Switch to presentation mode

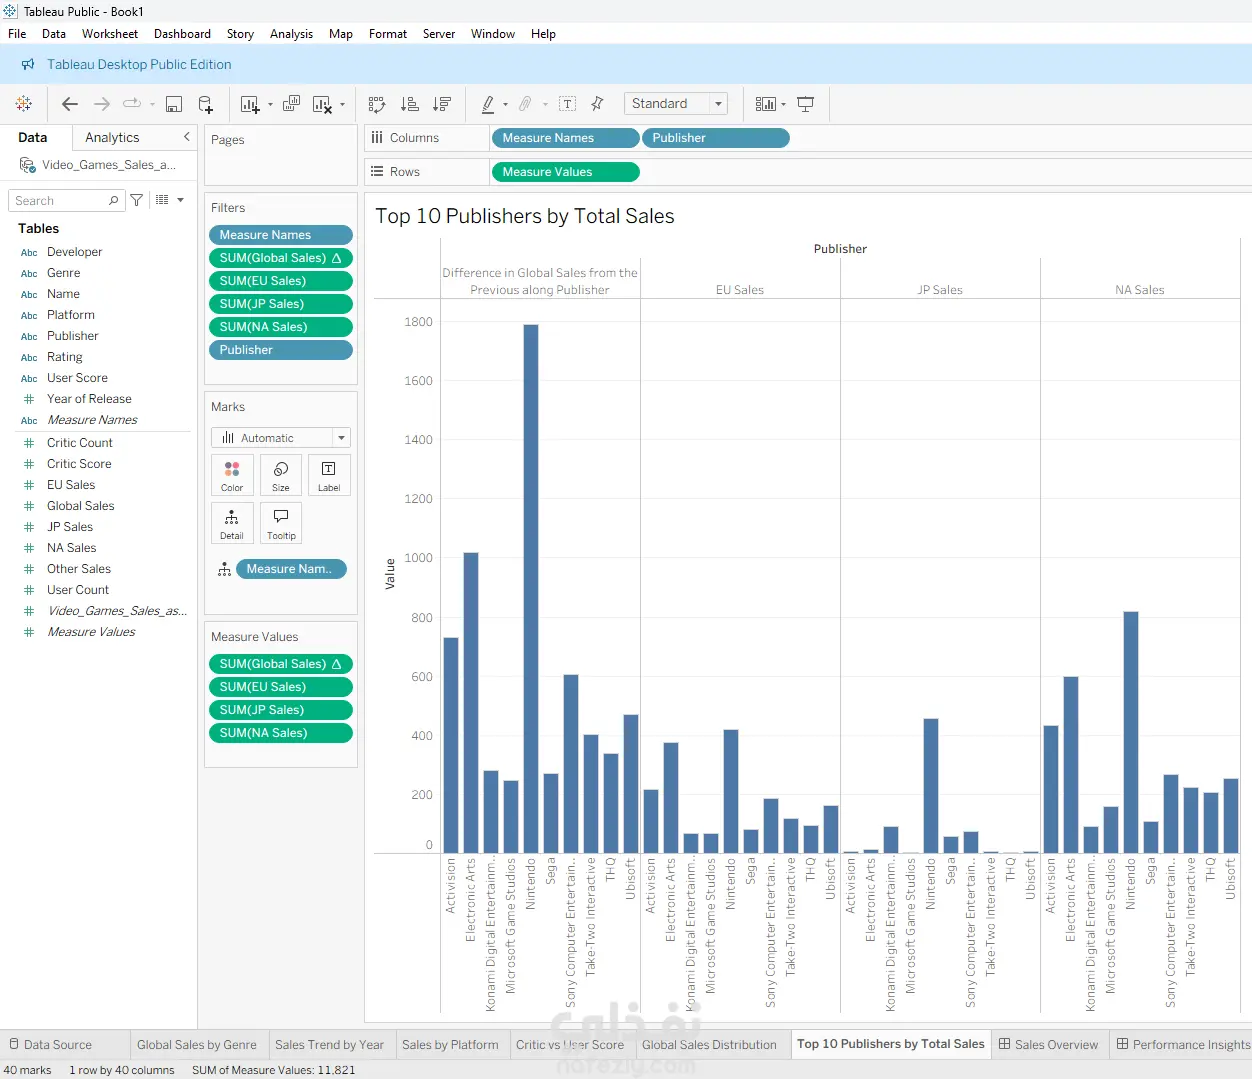pos(806,104)
